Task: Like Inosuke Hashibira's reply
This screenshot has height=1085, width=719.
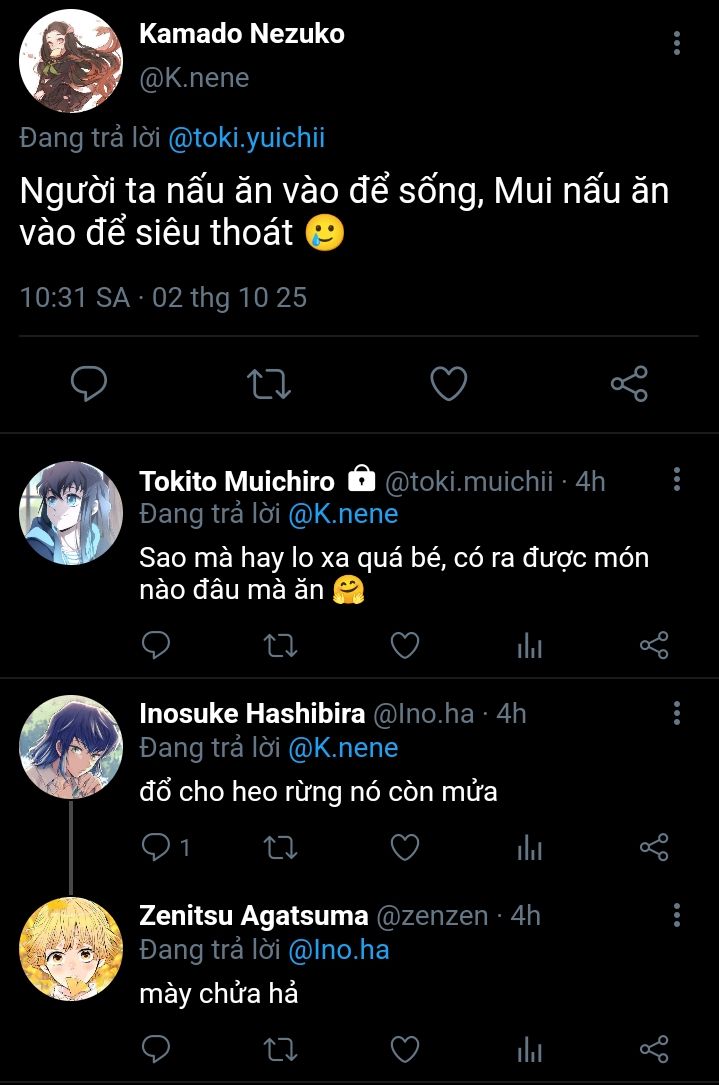Action: 404,848
